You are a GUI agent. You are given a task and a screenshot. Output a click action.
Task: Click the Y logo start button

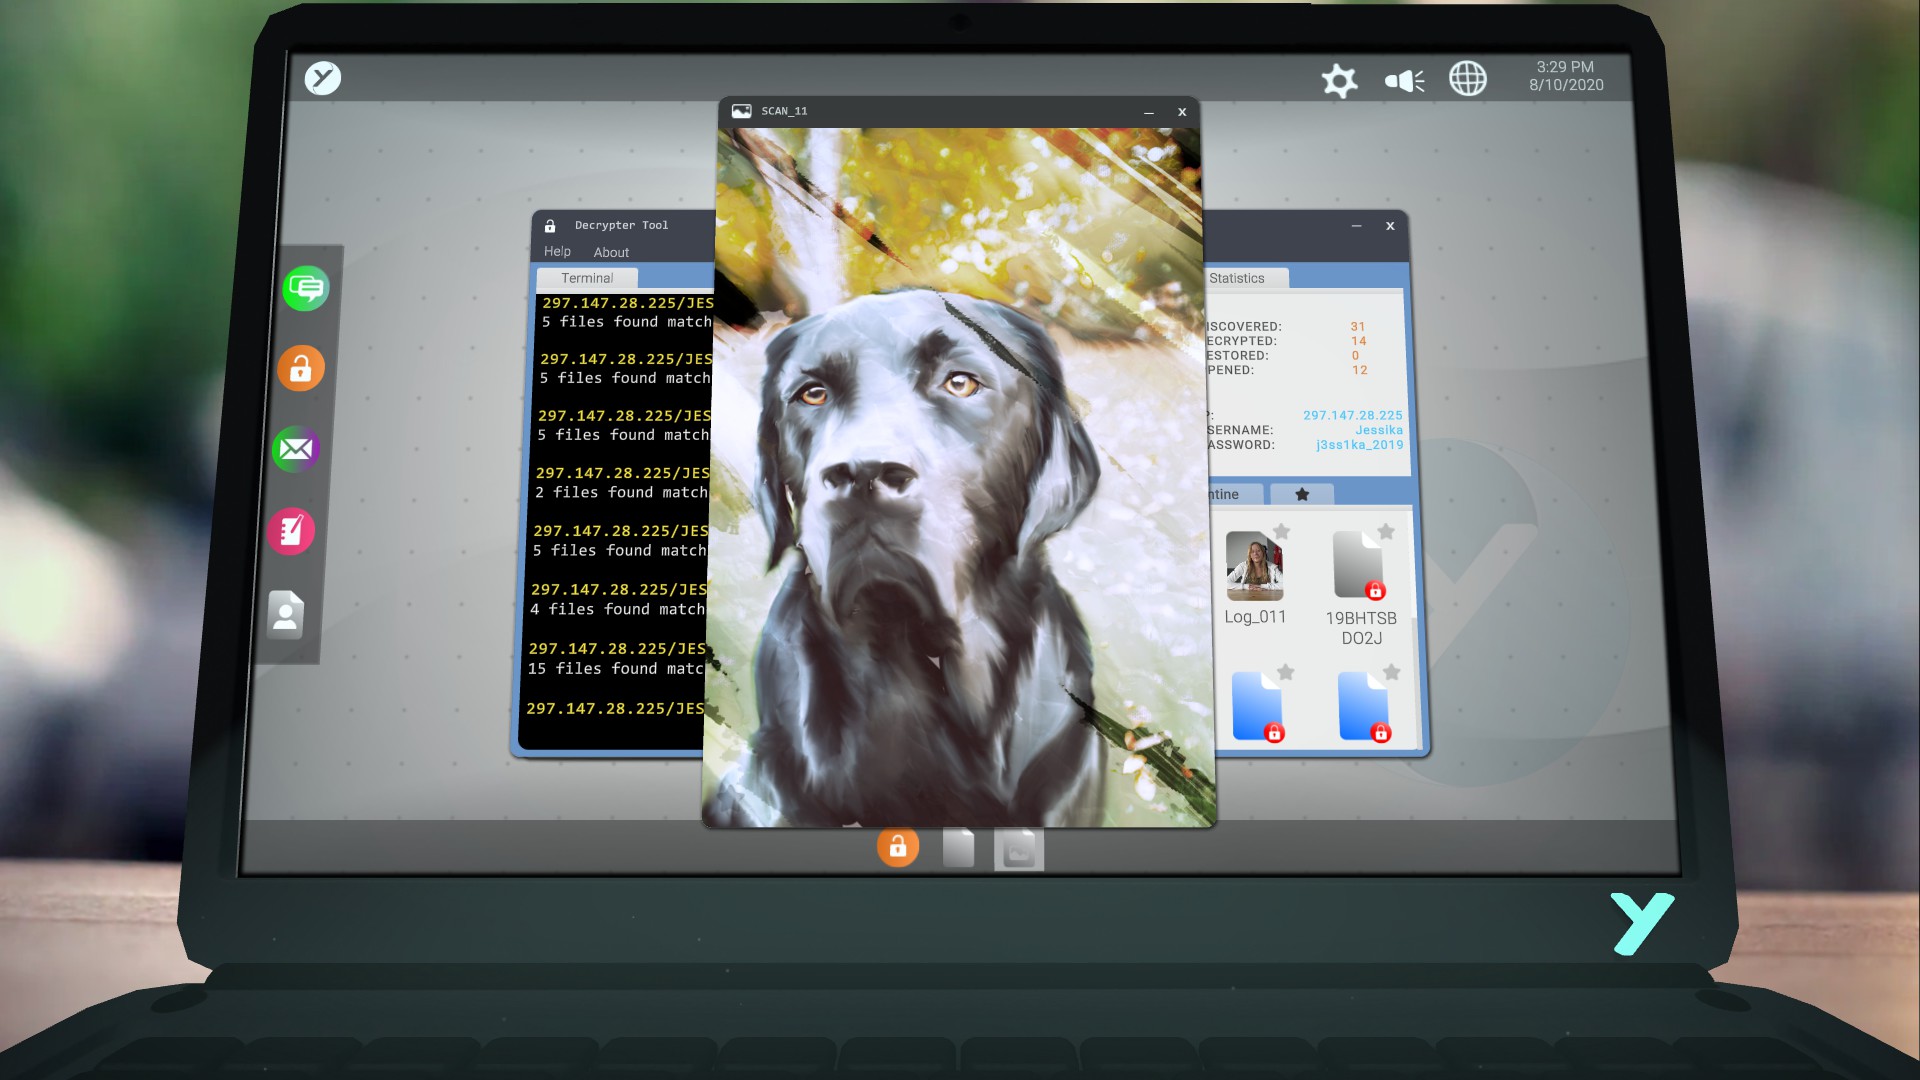point(323,78)
